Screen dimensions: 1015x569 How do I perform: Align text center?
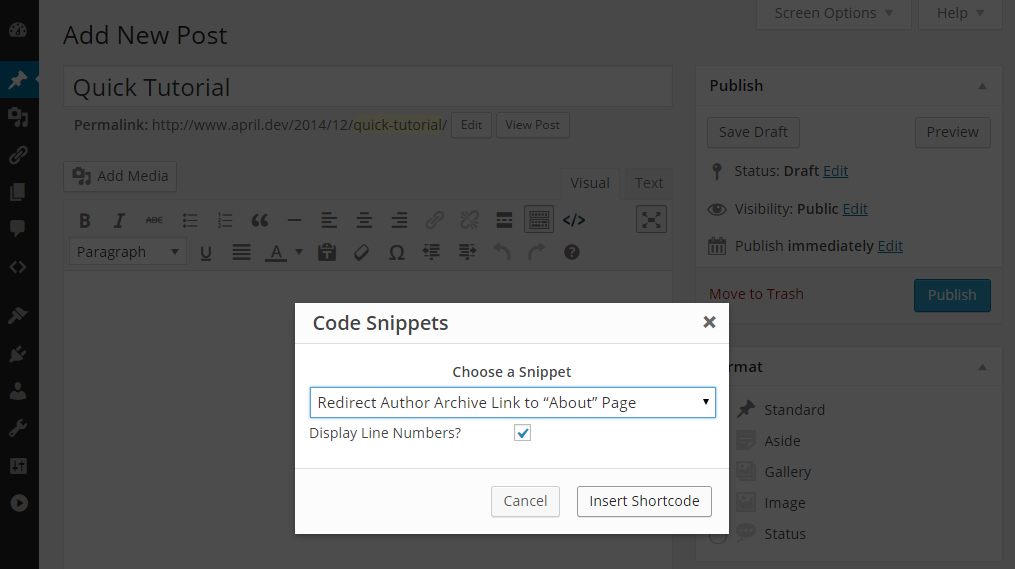click(364, 220)
